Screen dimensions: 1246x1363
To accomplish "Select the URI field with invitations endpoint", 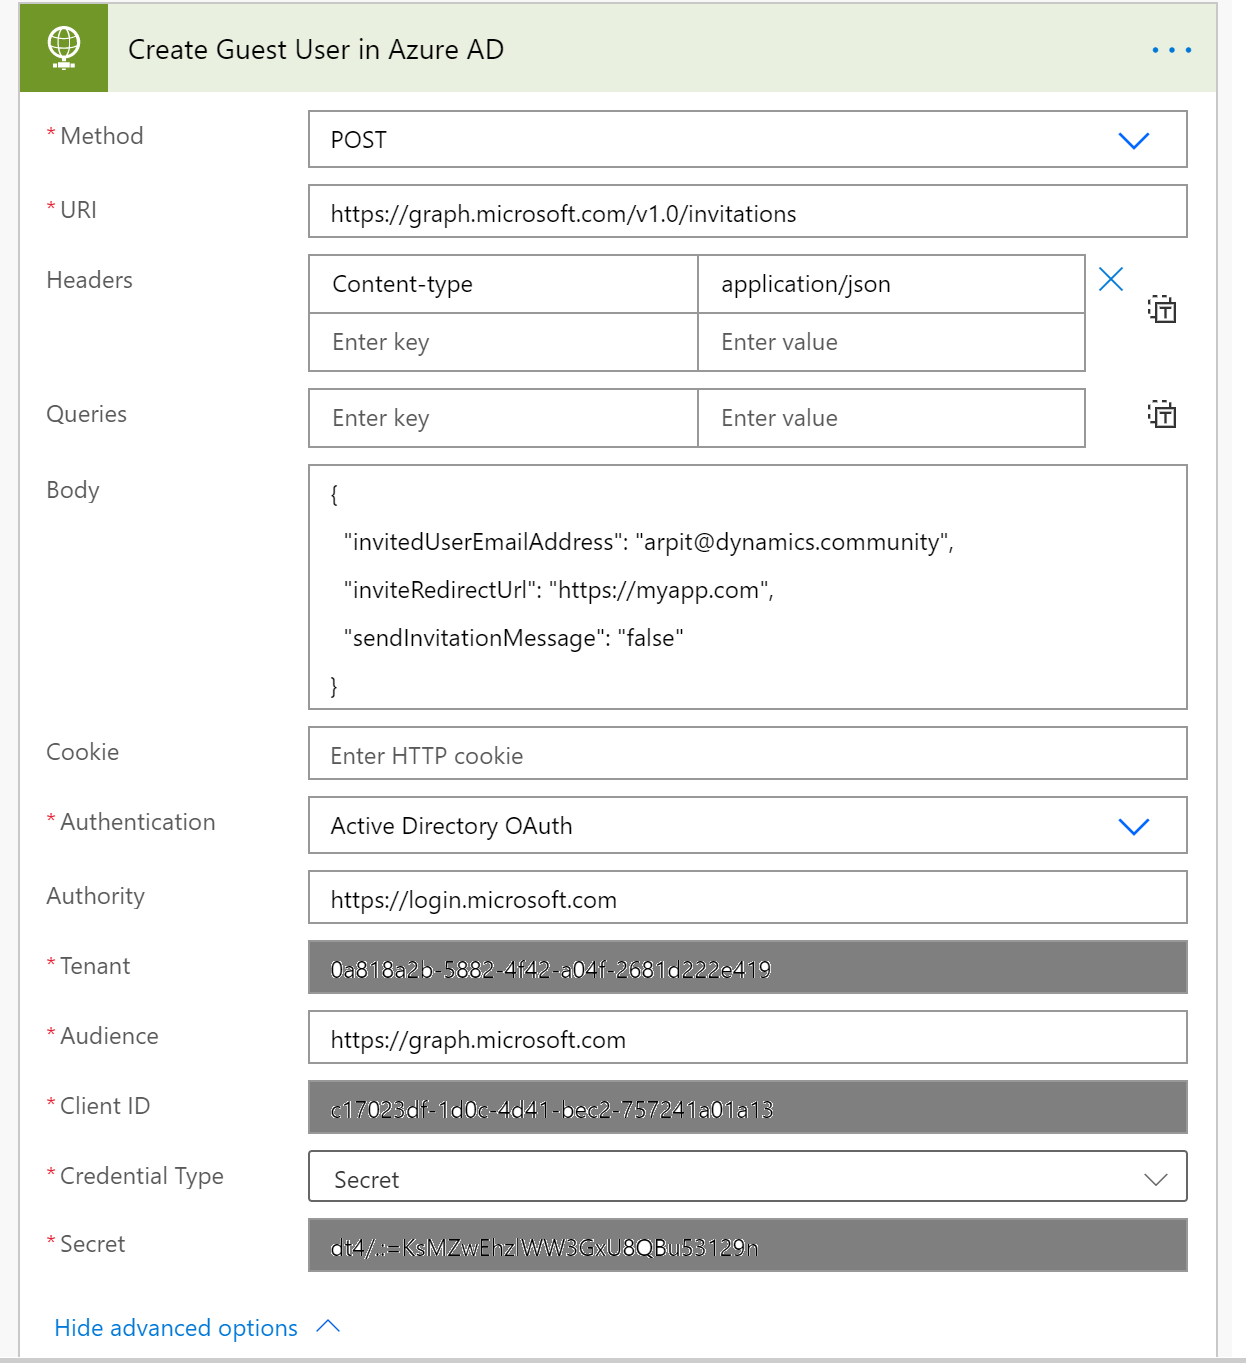I will click(747, 212).
